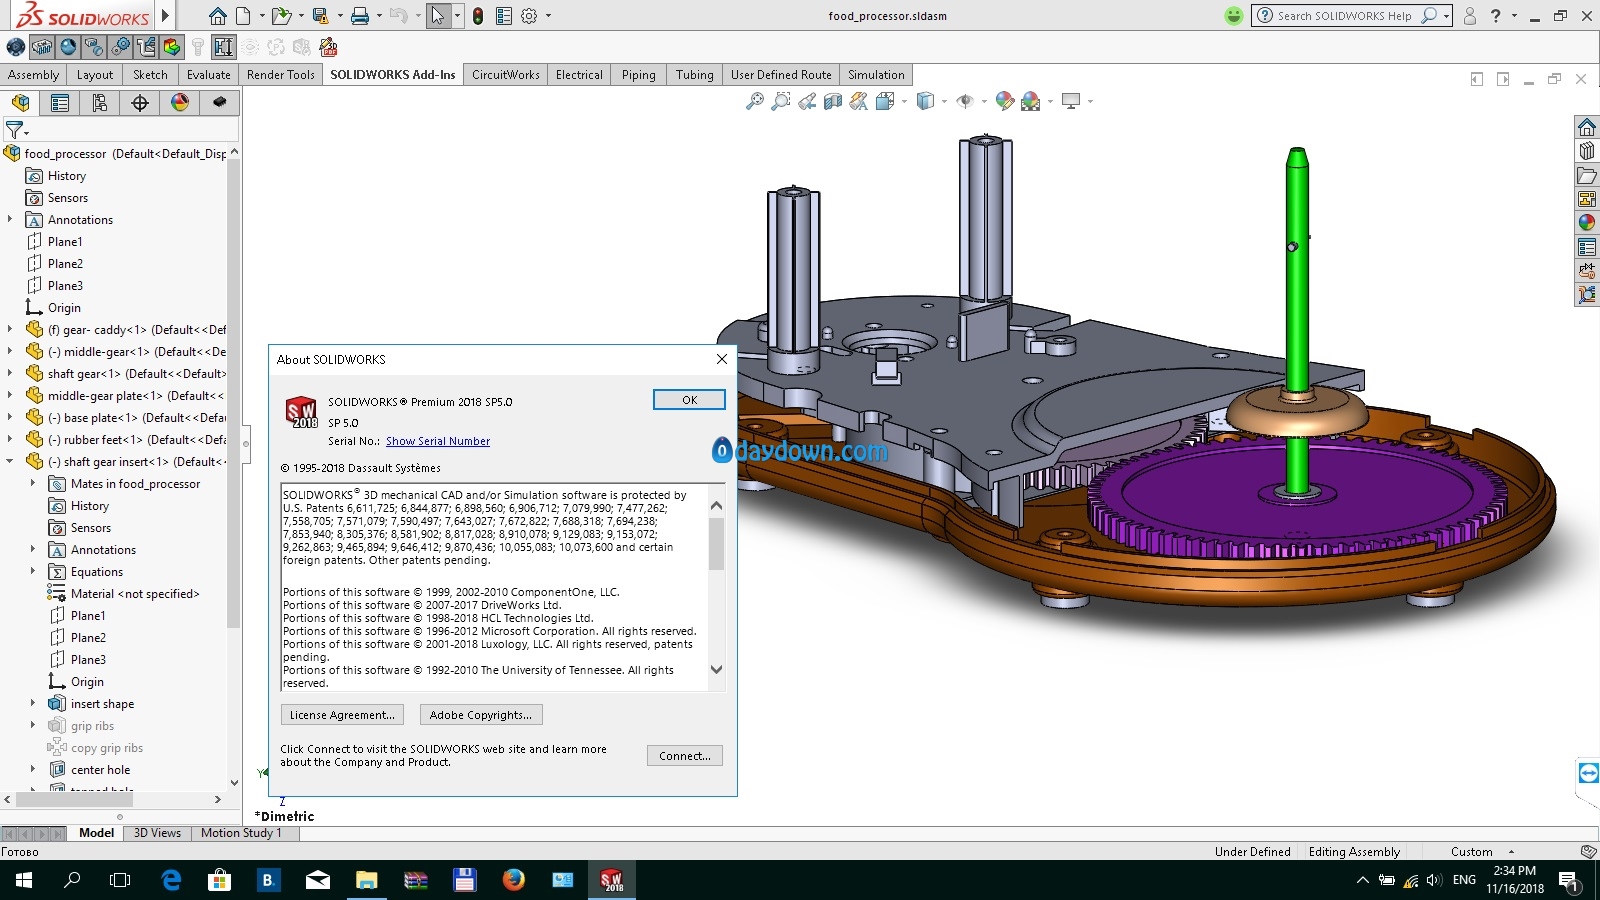Click the Open file folder icon

281,16
